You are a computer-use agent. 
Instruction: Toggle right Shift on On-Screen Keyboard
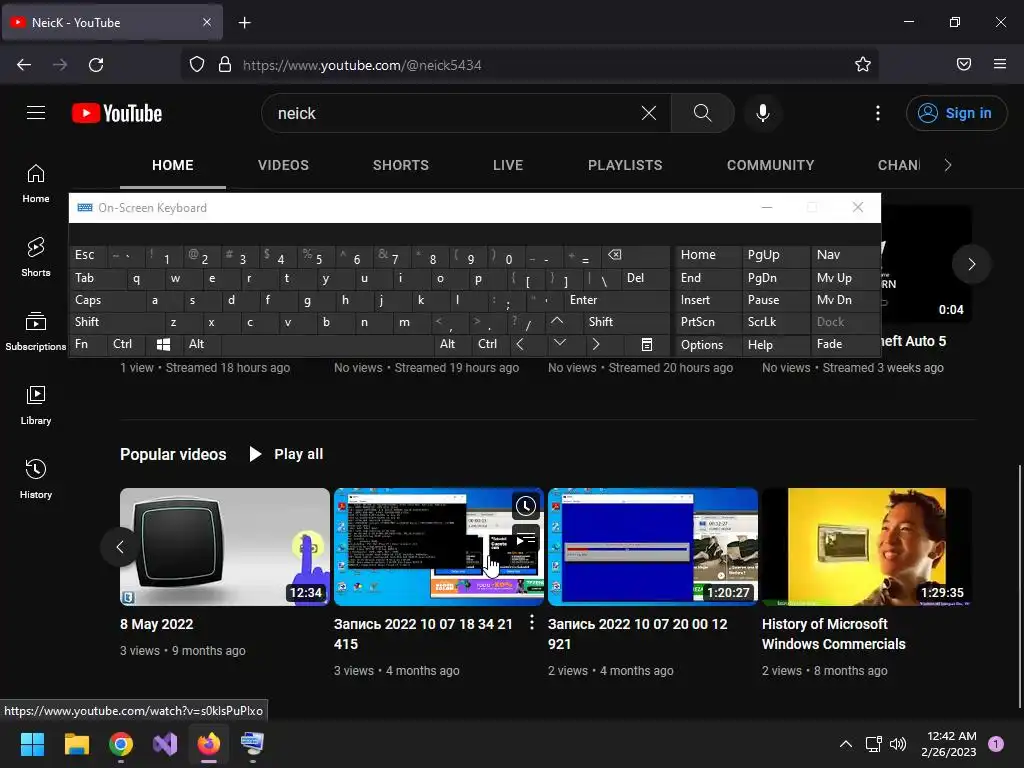626,322
